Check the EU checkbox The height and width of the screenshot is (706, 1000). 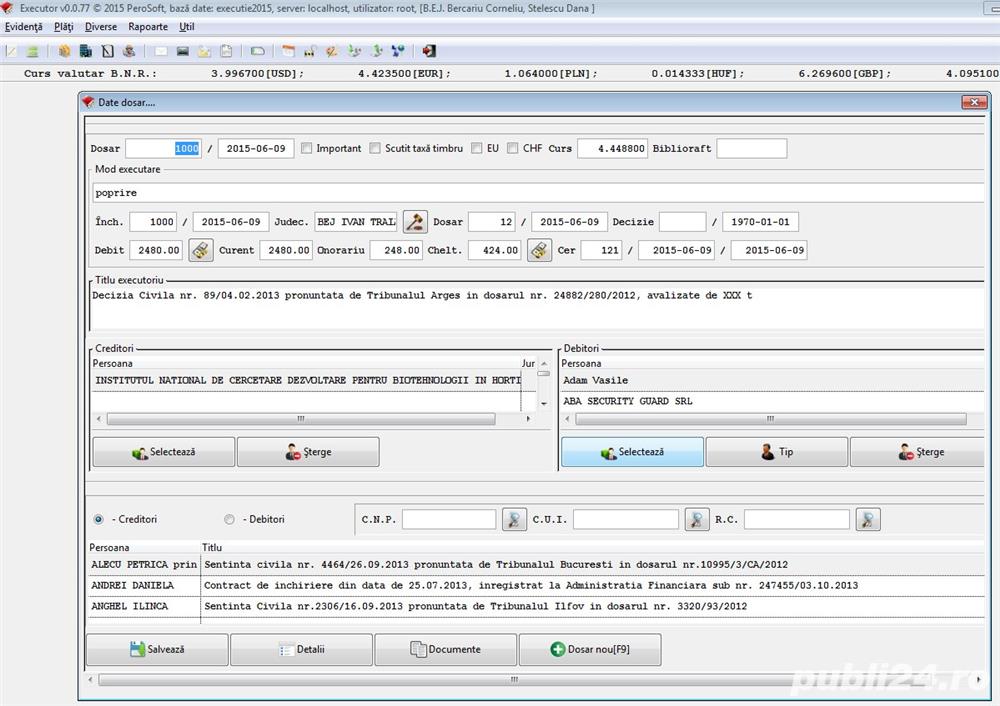point(477,148)
